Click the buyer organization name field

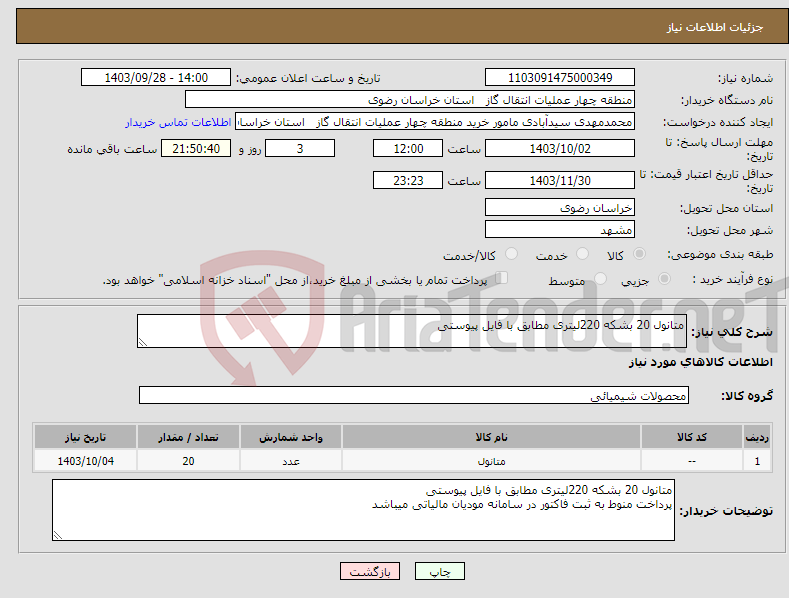[x=410, y=100]
